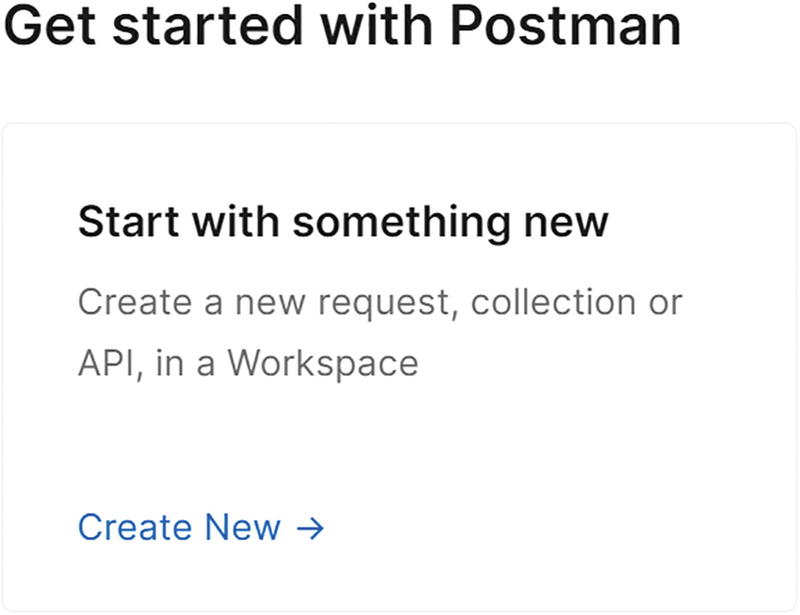Image resolution: width=800 pixels, height=615 pixels.
Task: Click the "Create a new request, collection or" text
Action: (x=380, y=302)
